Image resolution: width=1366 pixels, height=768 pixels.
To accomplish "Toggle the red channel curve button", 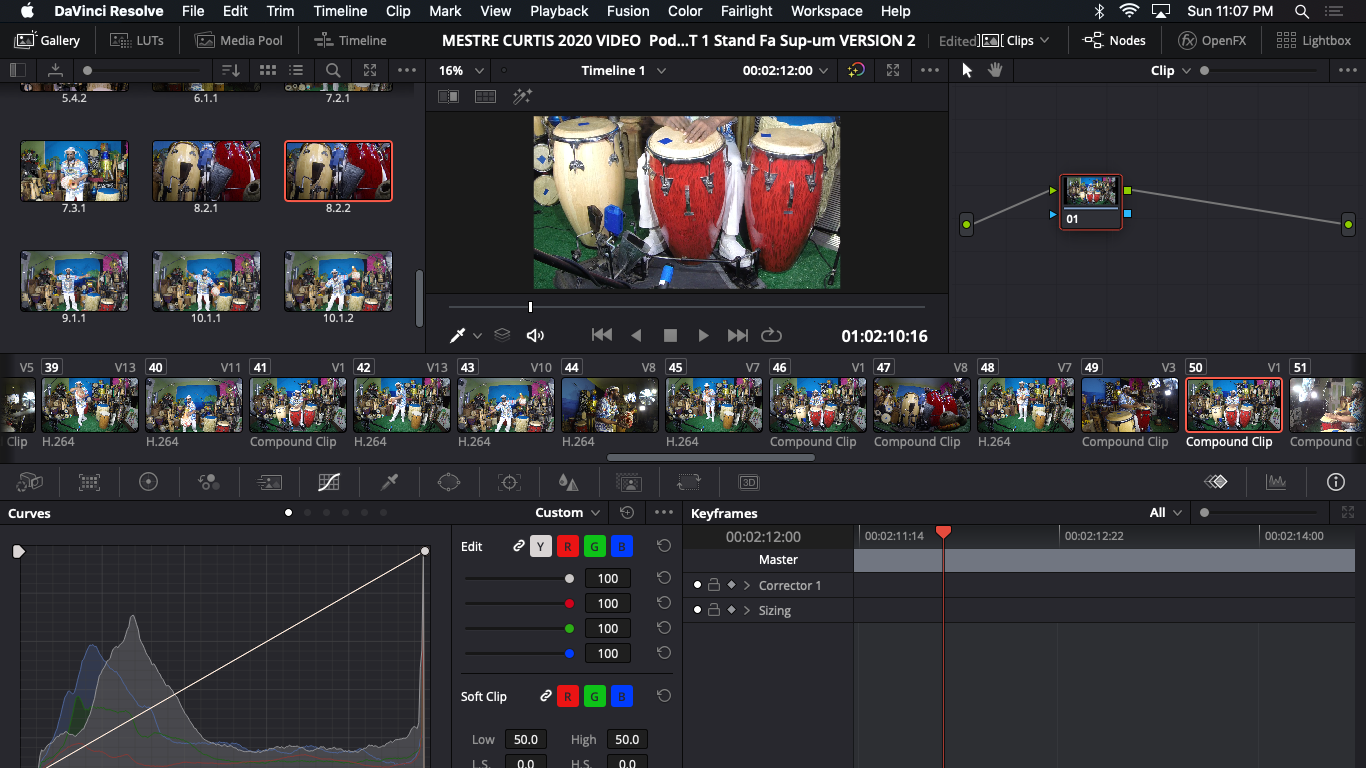I will tap(568, 546).
